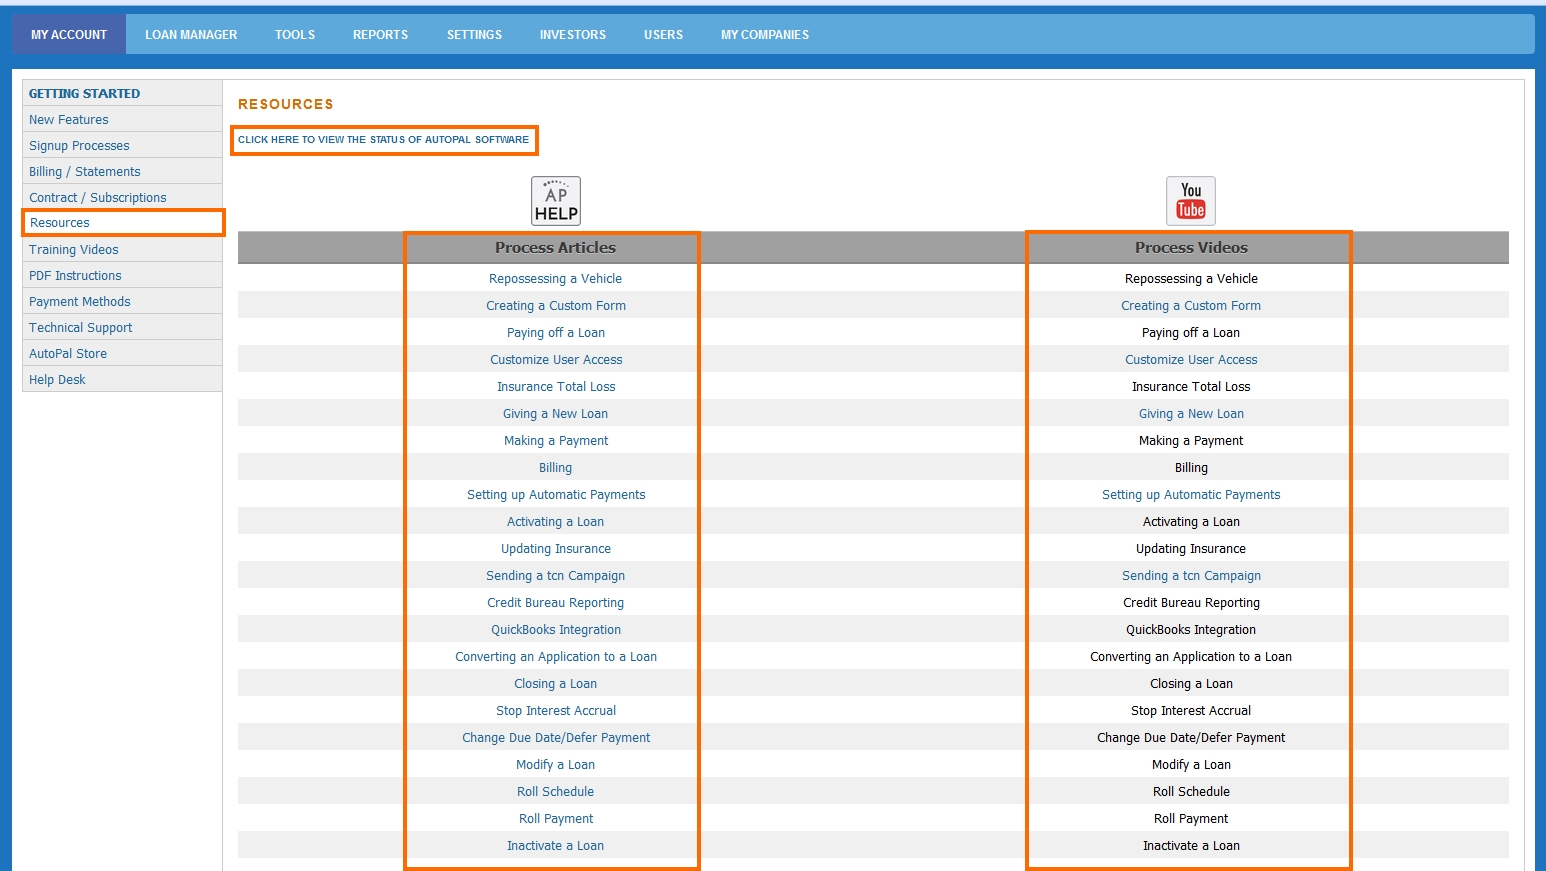The width and height of the screenshot is (1546, 871).
Task: Open Loan Manager menu
Action: click(191, 34)
